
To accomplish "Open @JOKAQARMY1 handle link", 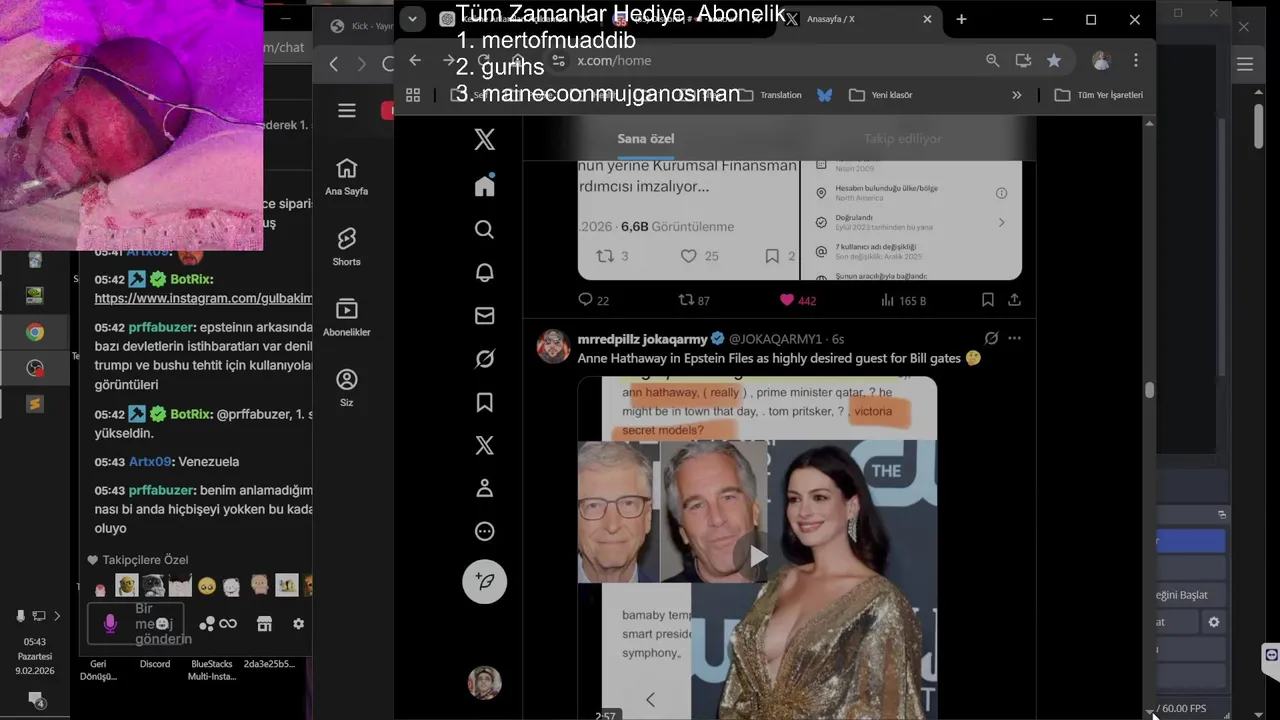I will [775, 339].
